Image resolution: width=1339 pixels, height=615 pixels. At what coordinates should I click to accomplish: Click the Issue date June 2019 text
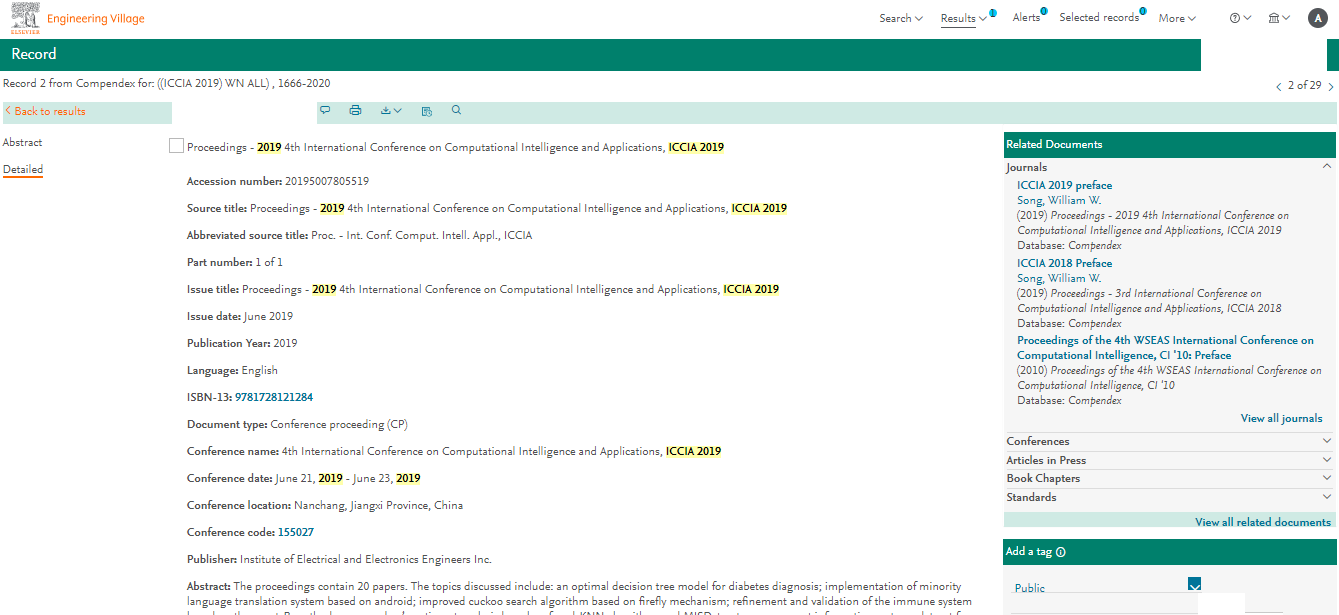268,317
